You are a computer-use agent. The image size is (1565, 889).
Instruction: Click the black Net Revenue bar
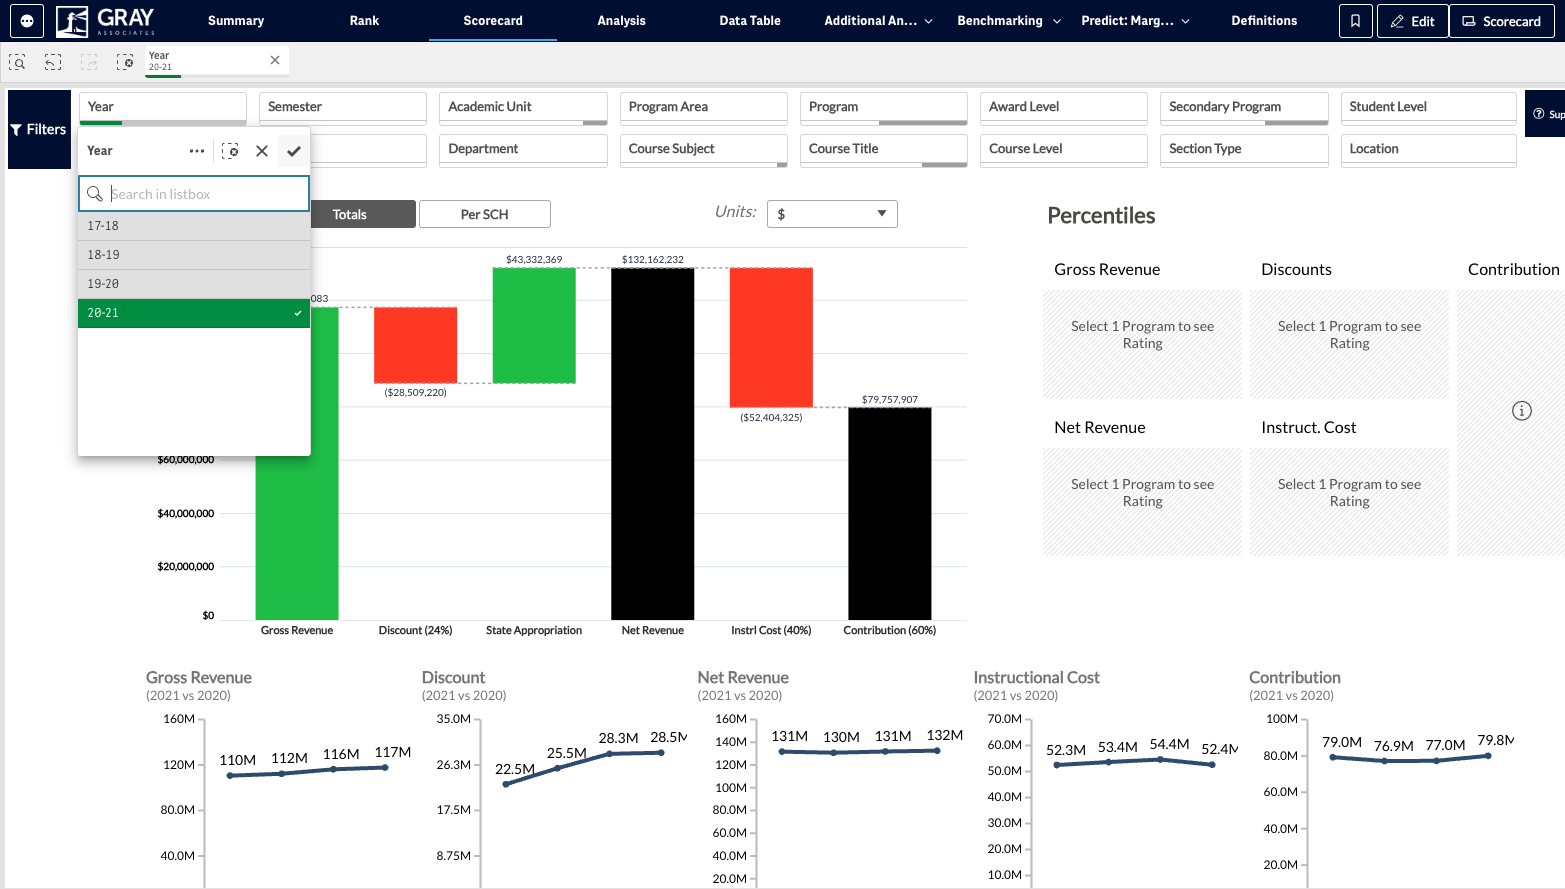click(653, 444)
